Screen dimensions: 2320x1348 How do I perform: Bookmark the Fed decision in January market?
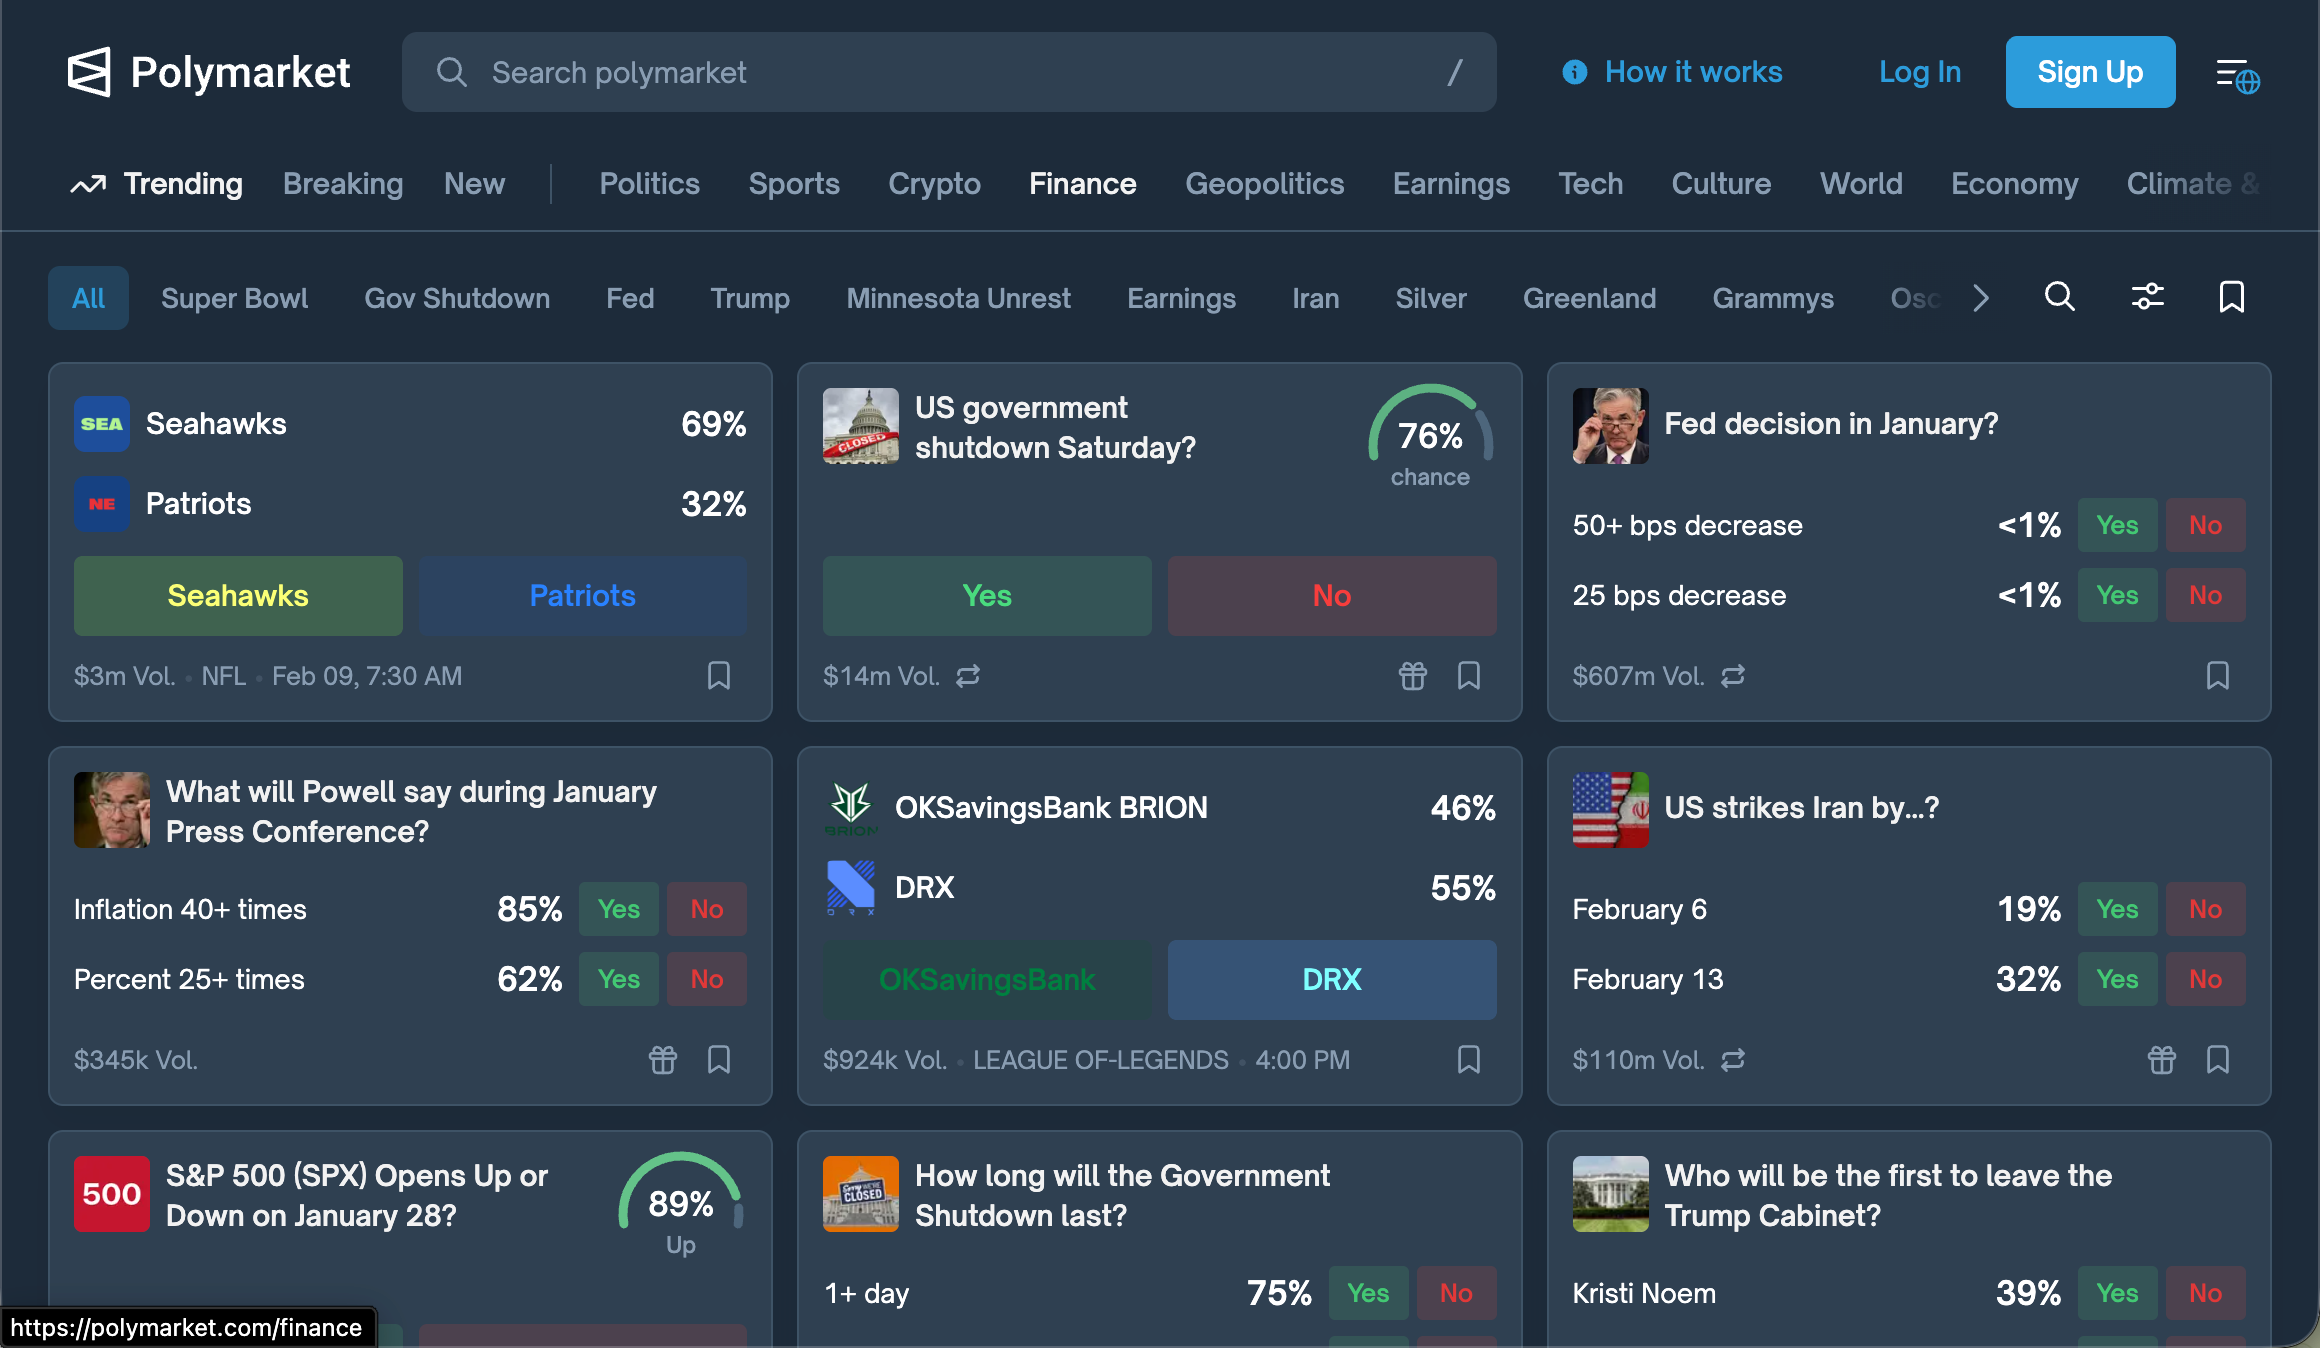click(2217, 676)
